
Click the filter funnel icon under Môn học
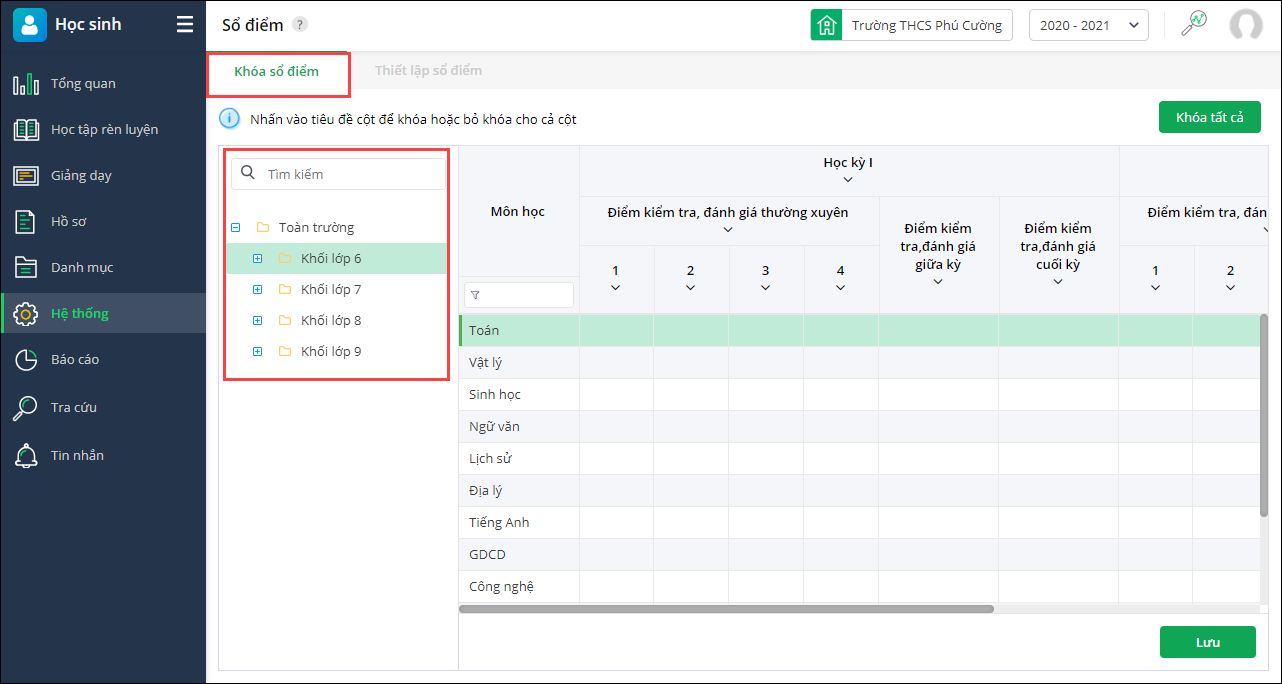475,295
